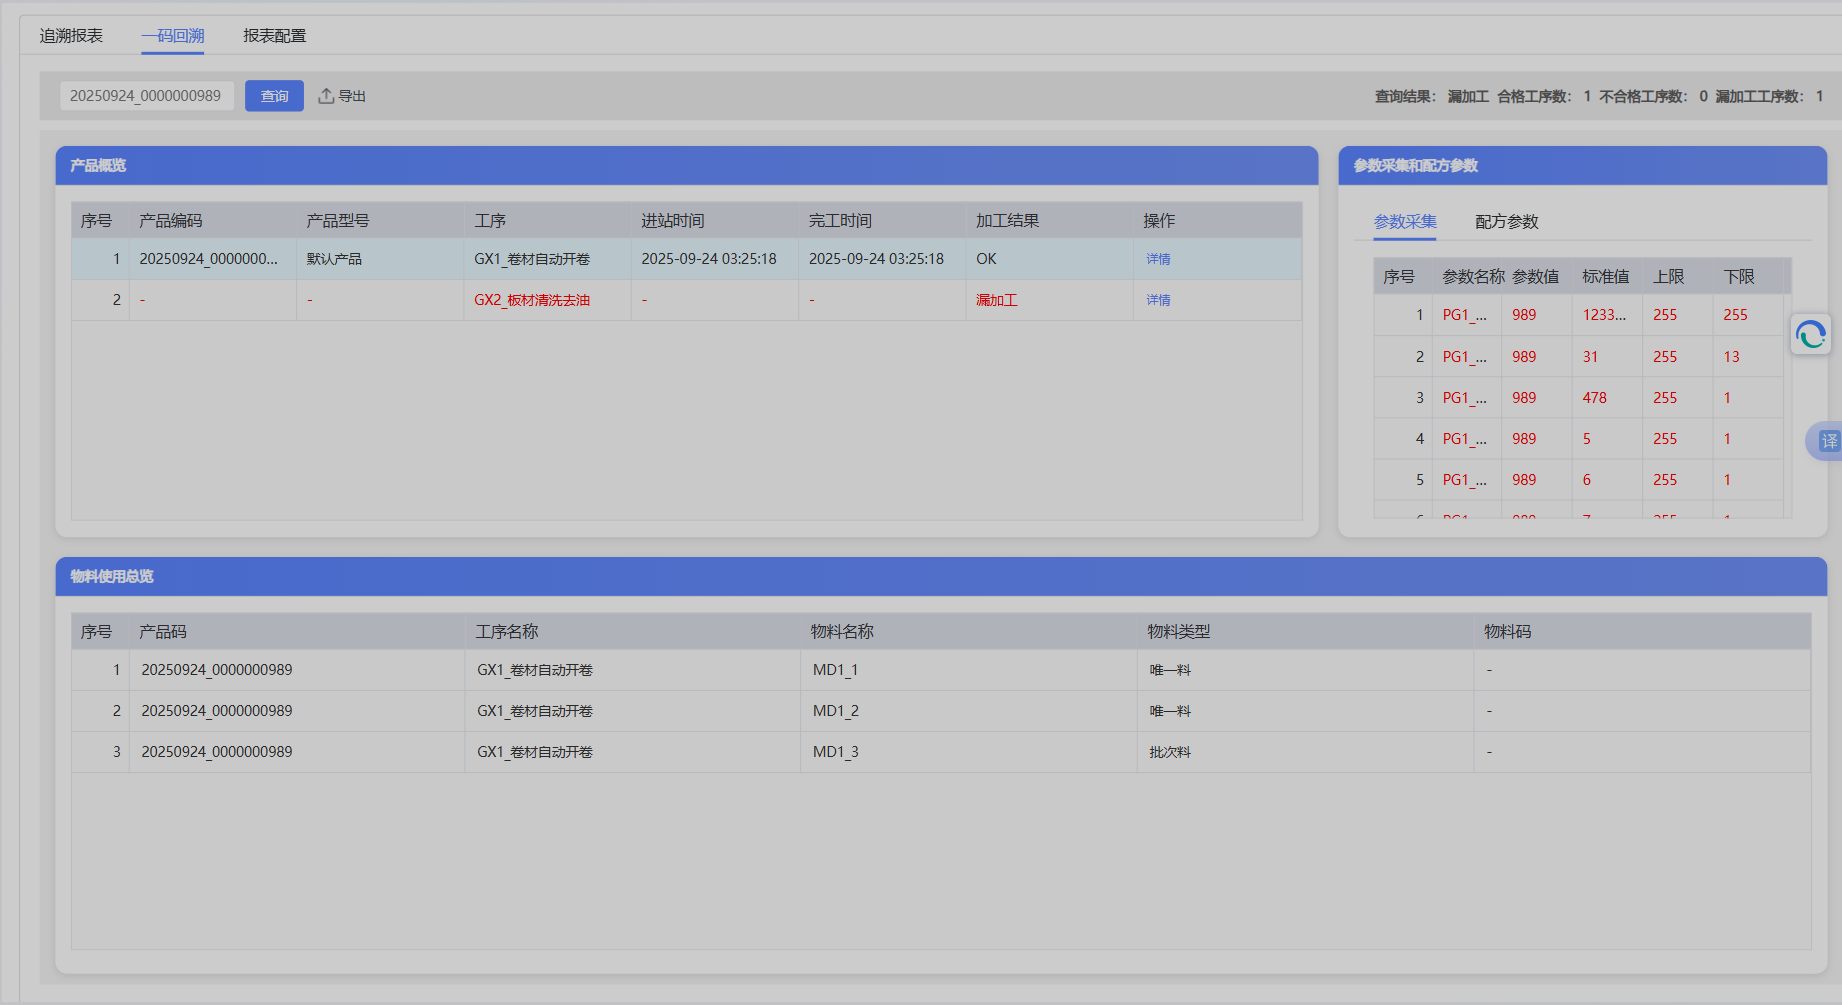The width and height of the screenshot is (1842, 1005).
Task: Switch to the 追溯报表 tab
Action: pos(71,36)
